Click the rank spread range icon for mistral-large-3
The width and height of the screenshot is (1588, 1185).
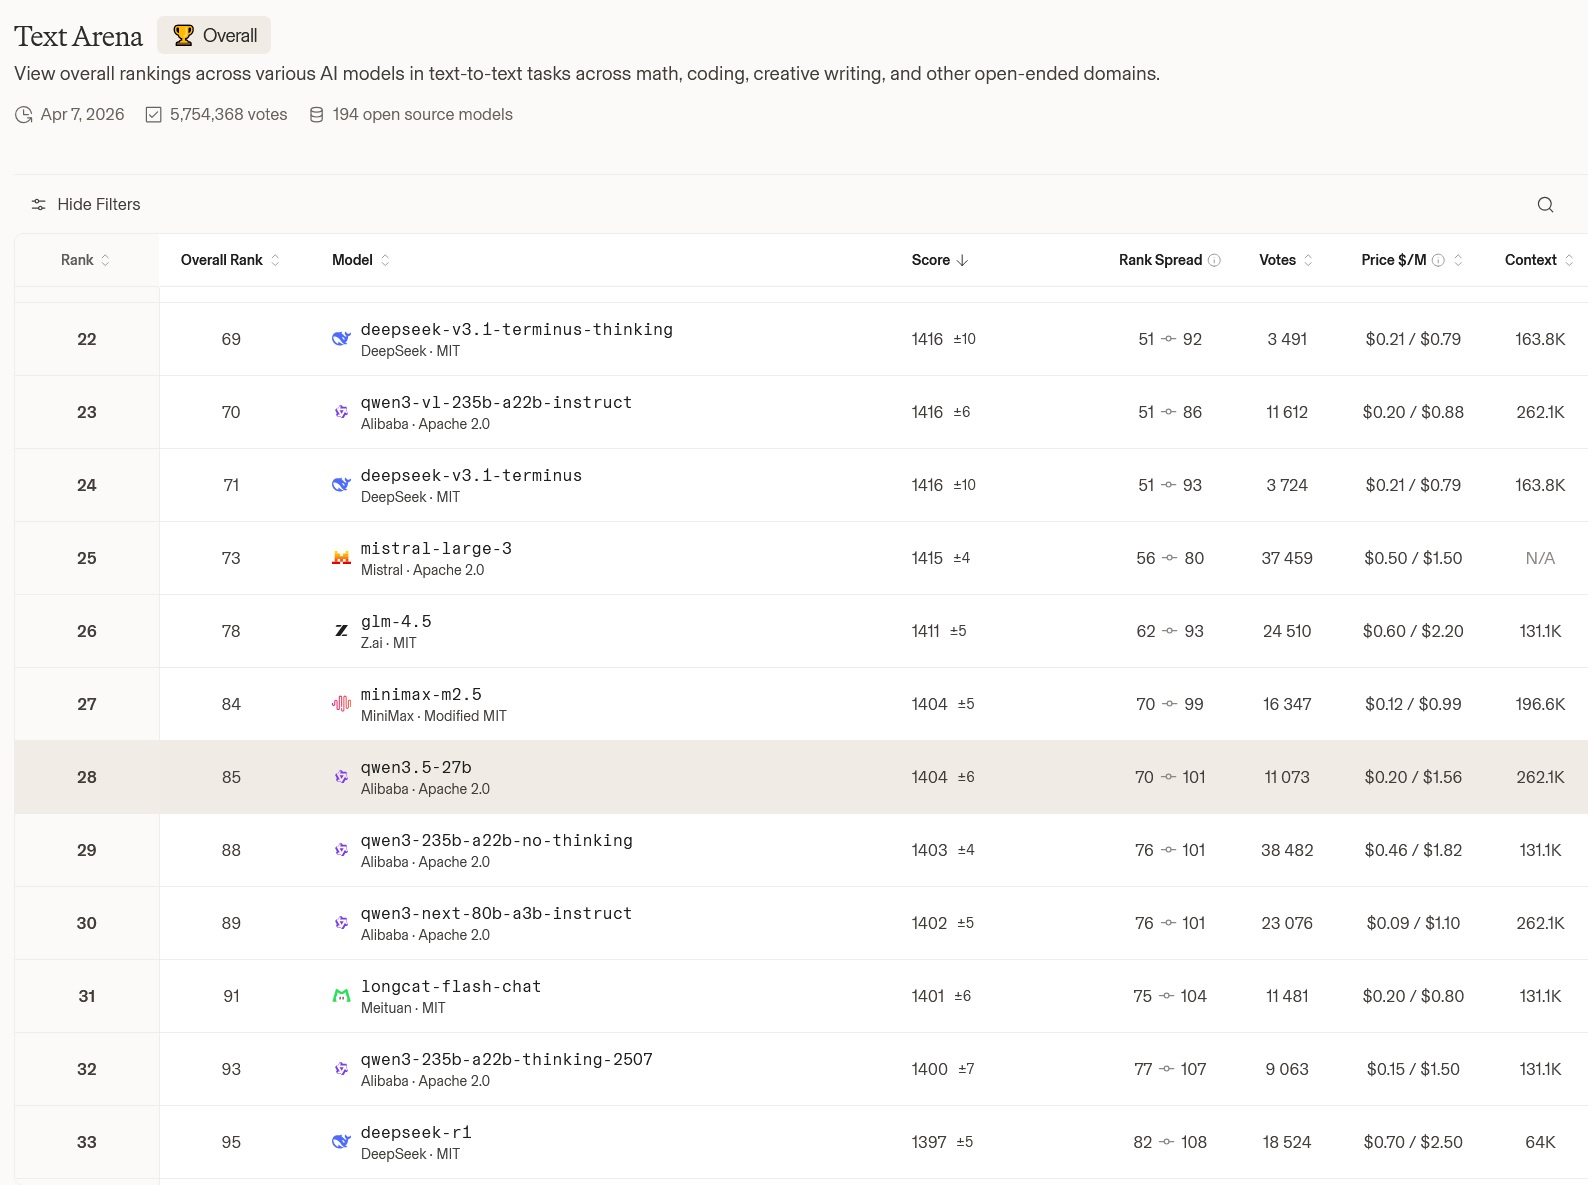(x=1170, y=558)
